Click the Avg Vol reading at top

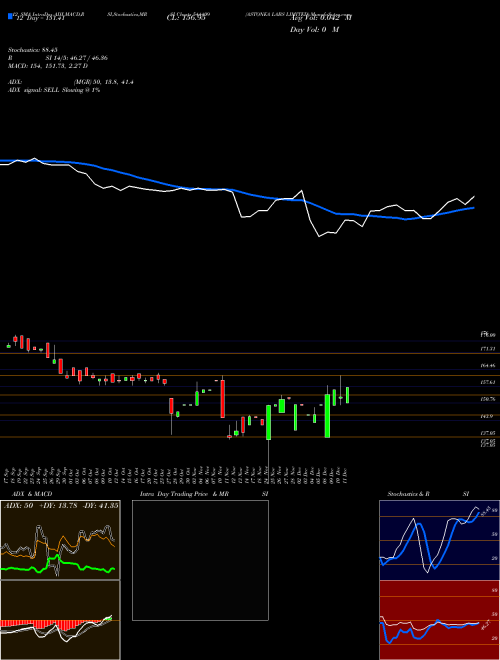coord(321,18)
